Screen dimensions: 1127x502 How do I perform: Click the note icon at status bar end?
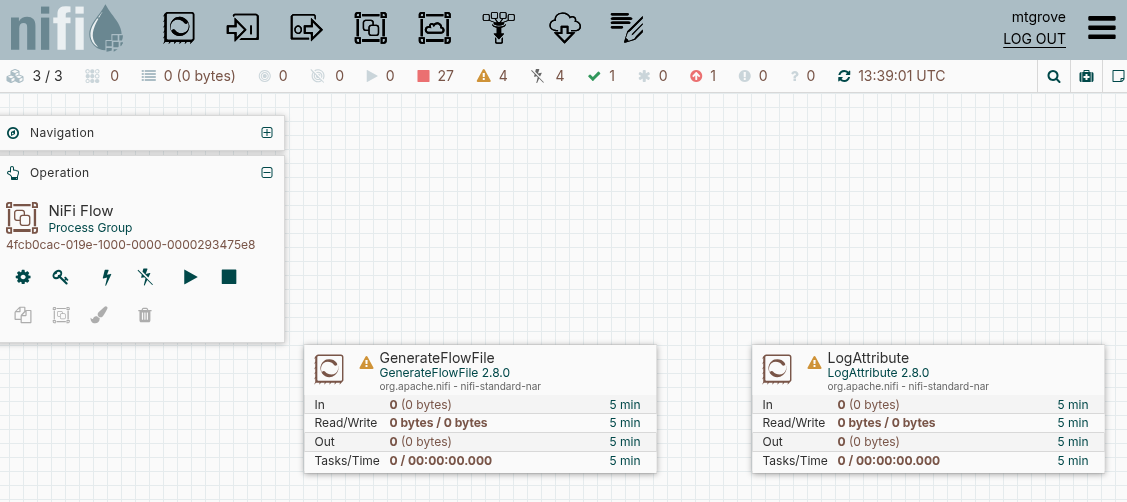tap(1118, 76)
